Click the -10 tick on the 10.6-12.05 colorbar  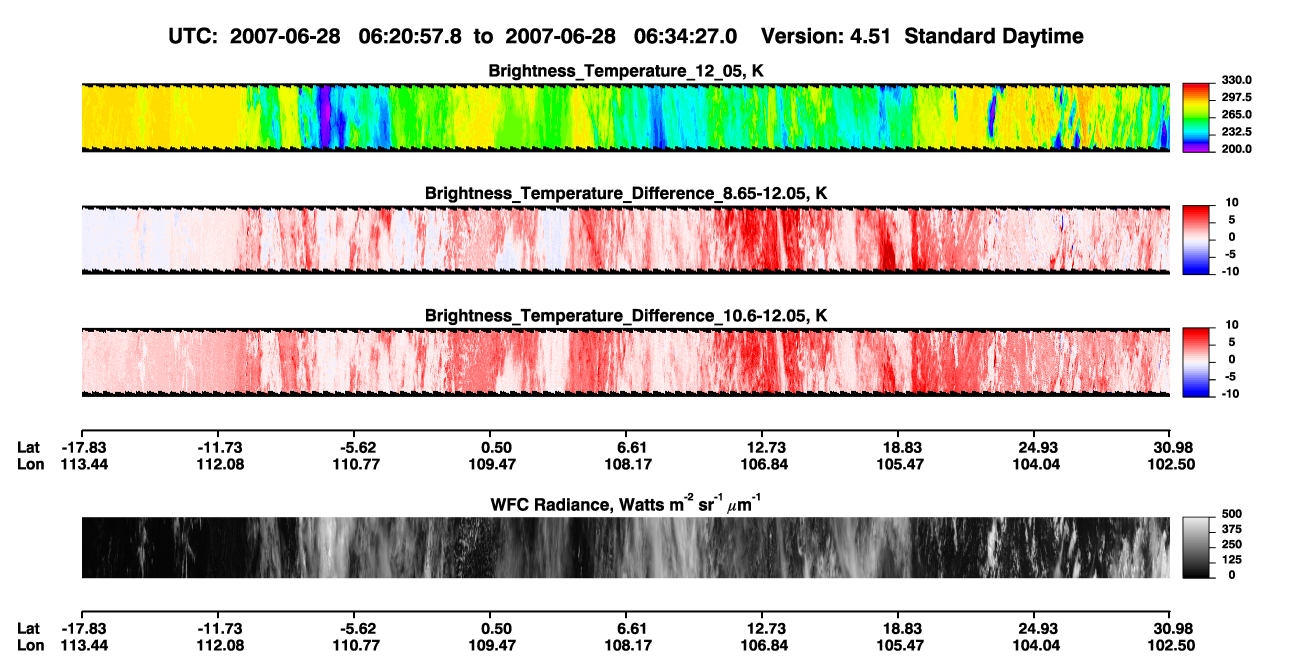click(x=1228, y=394)
